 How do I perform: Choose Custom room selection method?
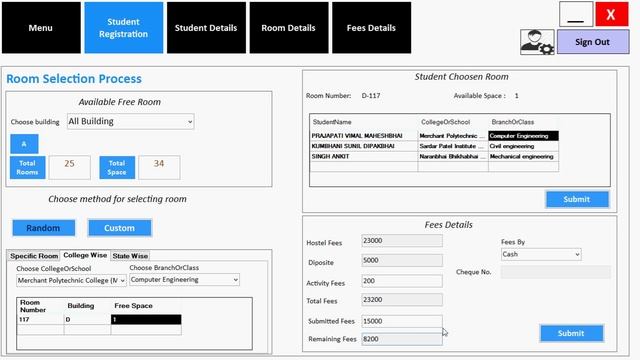point(120,228)
